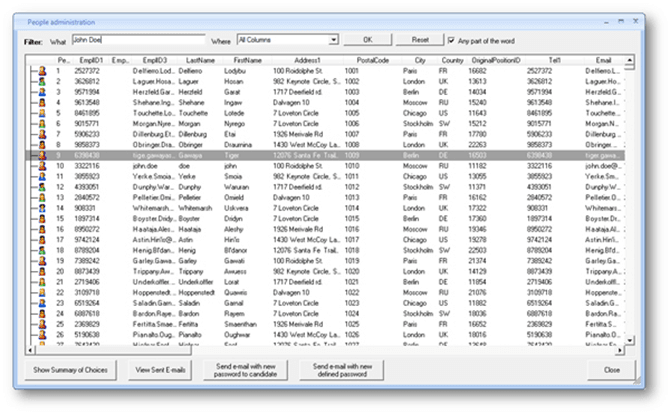Click position ID '22503' cell
The height and width of the screenshot is (414, 670).
tap(477, 250)
